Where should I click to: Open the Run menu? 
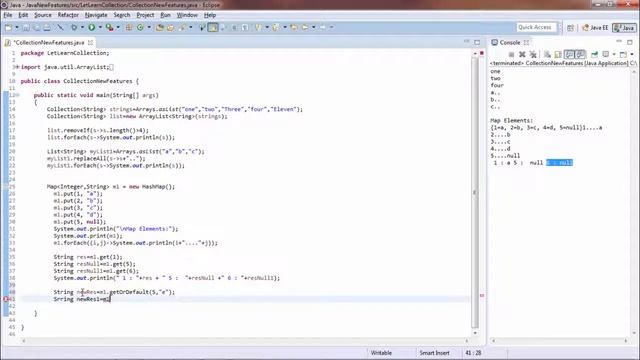point(165,15)
